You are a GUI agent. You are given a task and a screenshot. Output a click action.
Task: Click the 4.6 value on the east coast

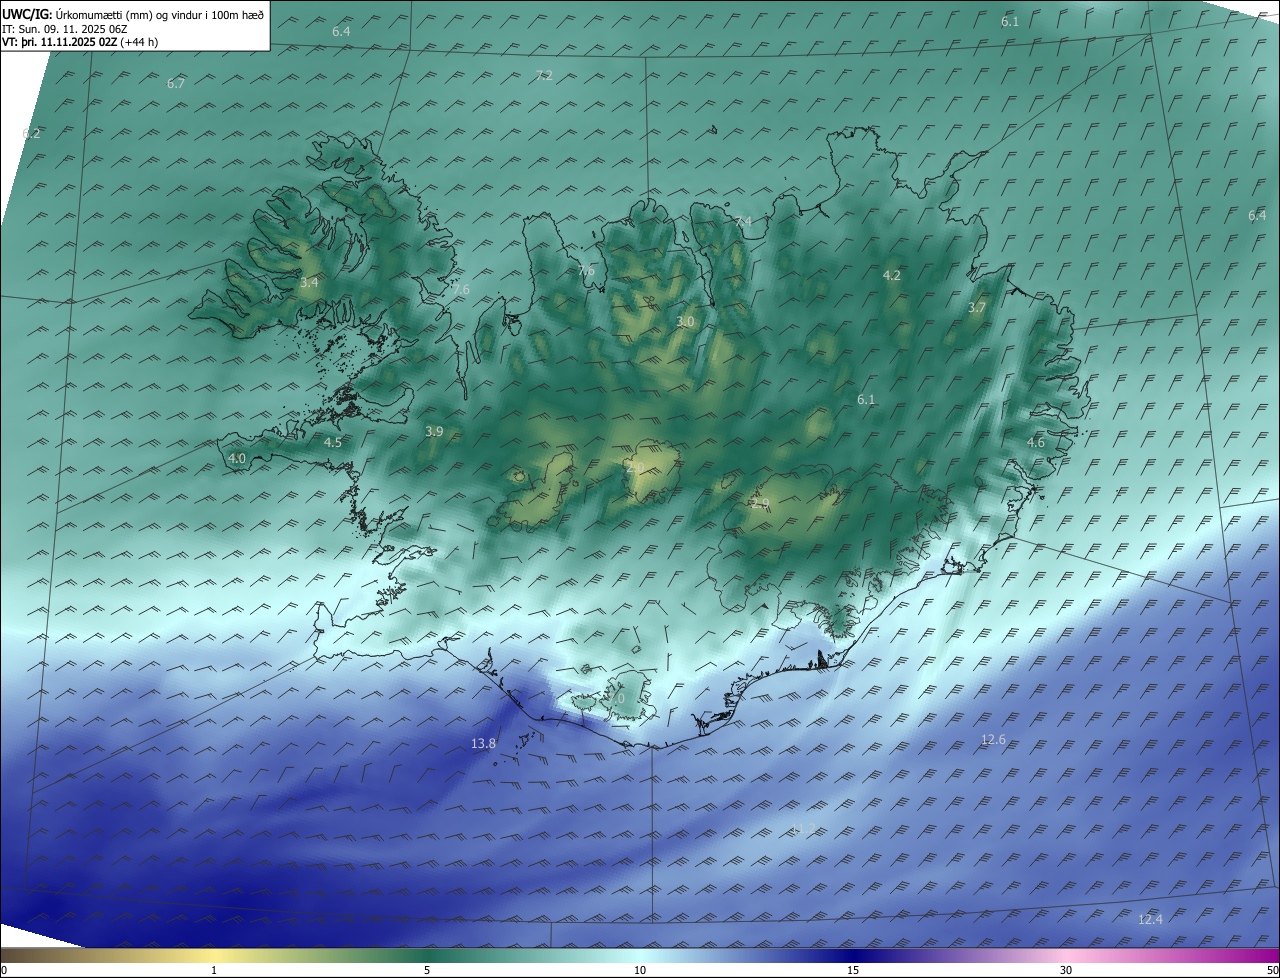1036,443
